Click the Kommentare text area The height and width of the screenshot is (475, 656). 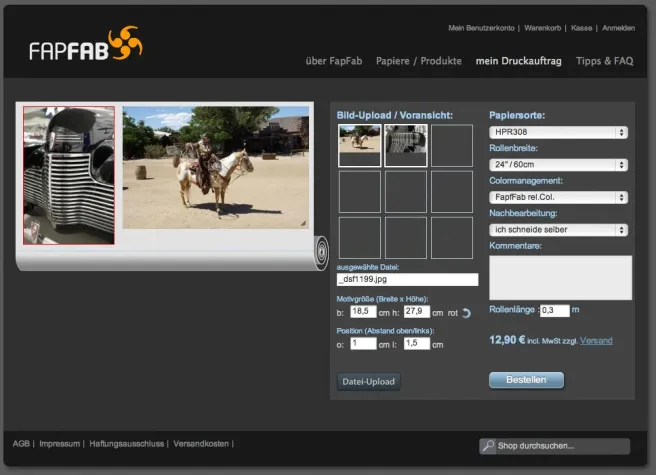pyautogui.click(x=560, y=277)
